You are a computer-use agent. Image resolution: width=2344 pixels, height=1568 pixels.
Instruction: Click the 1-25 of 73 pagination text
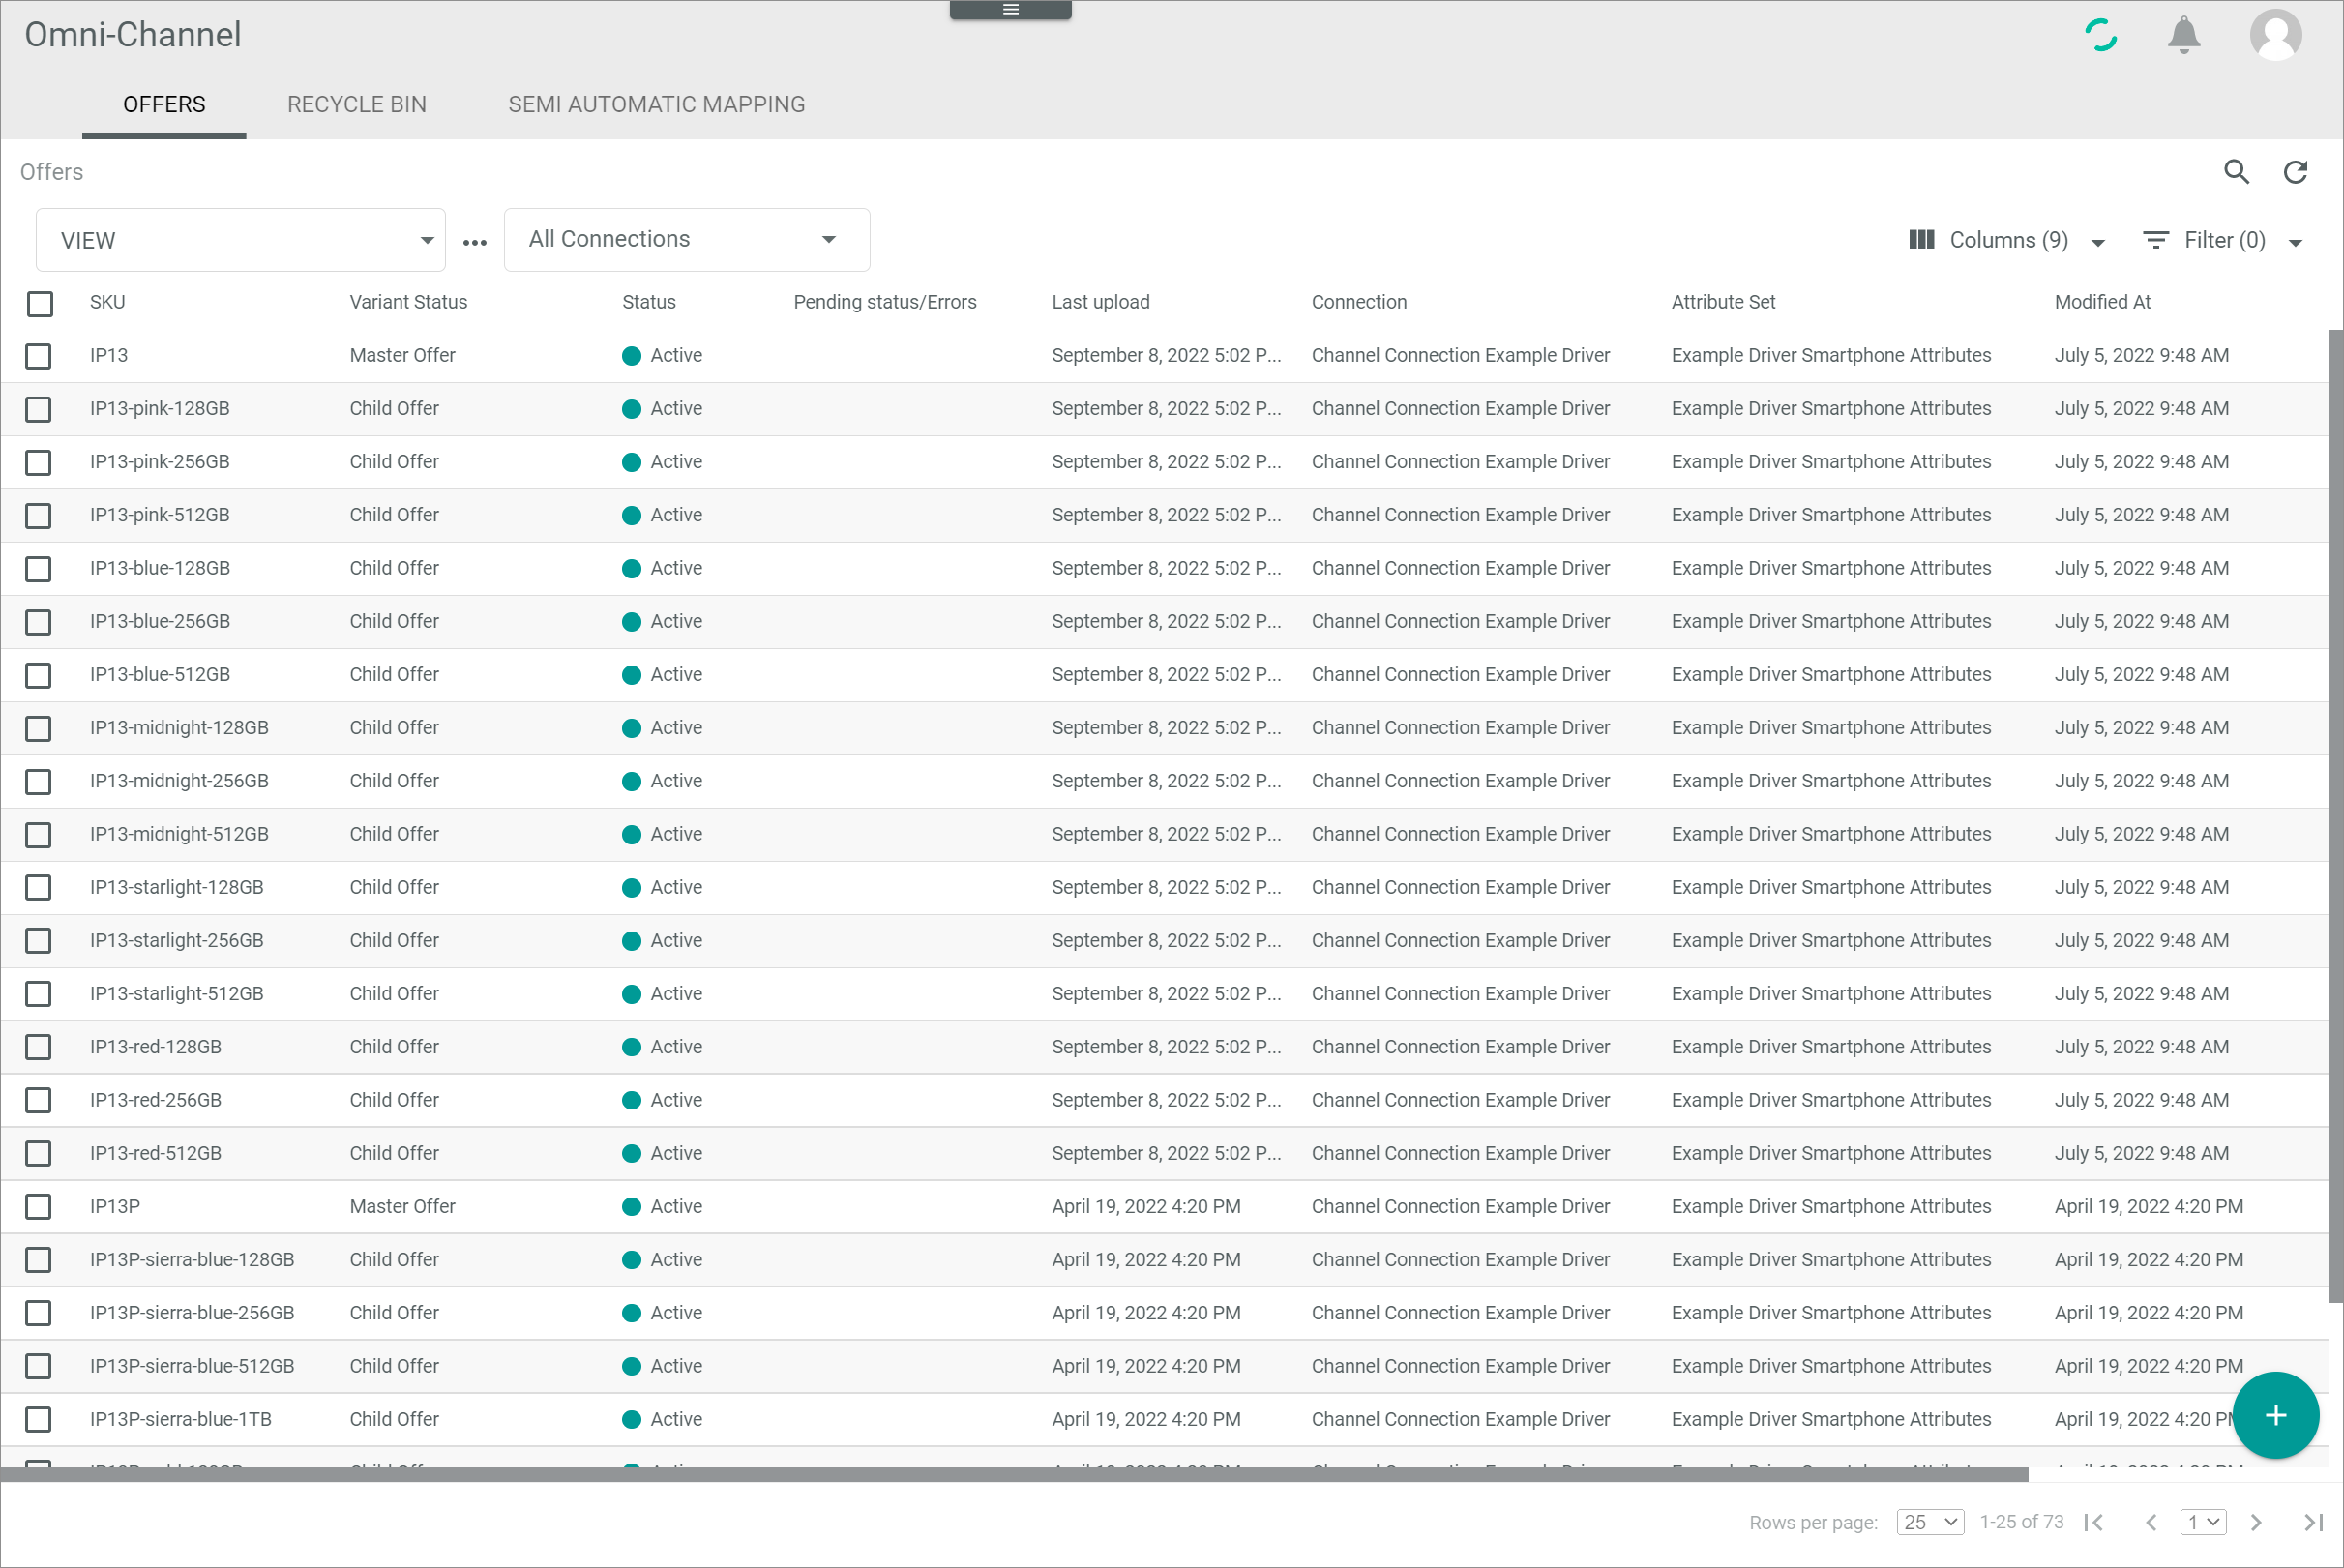click(2021, 1521)
